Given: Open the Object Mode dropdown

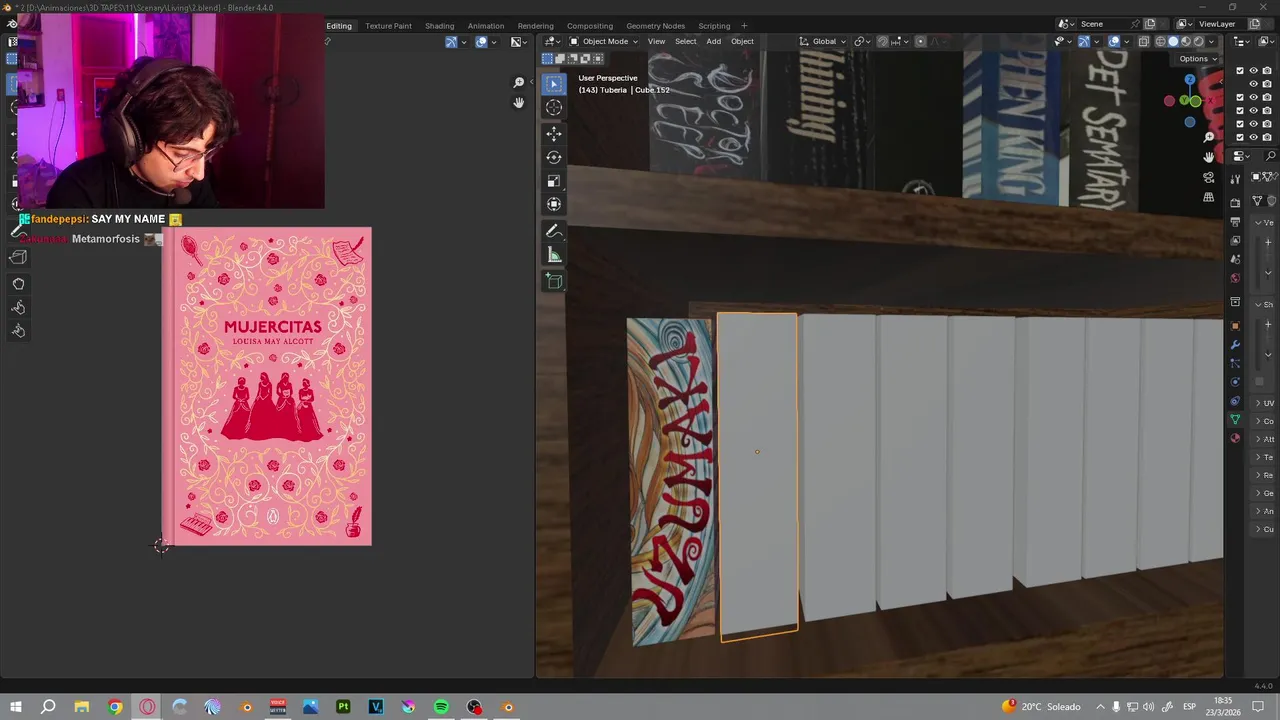Looking at the screenshot, I should coord(603,41).
